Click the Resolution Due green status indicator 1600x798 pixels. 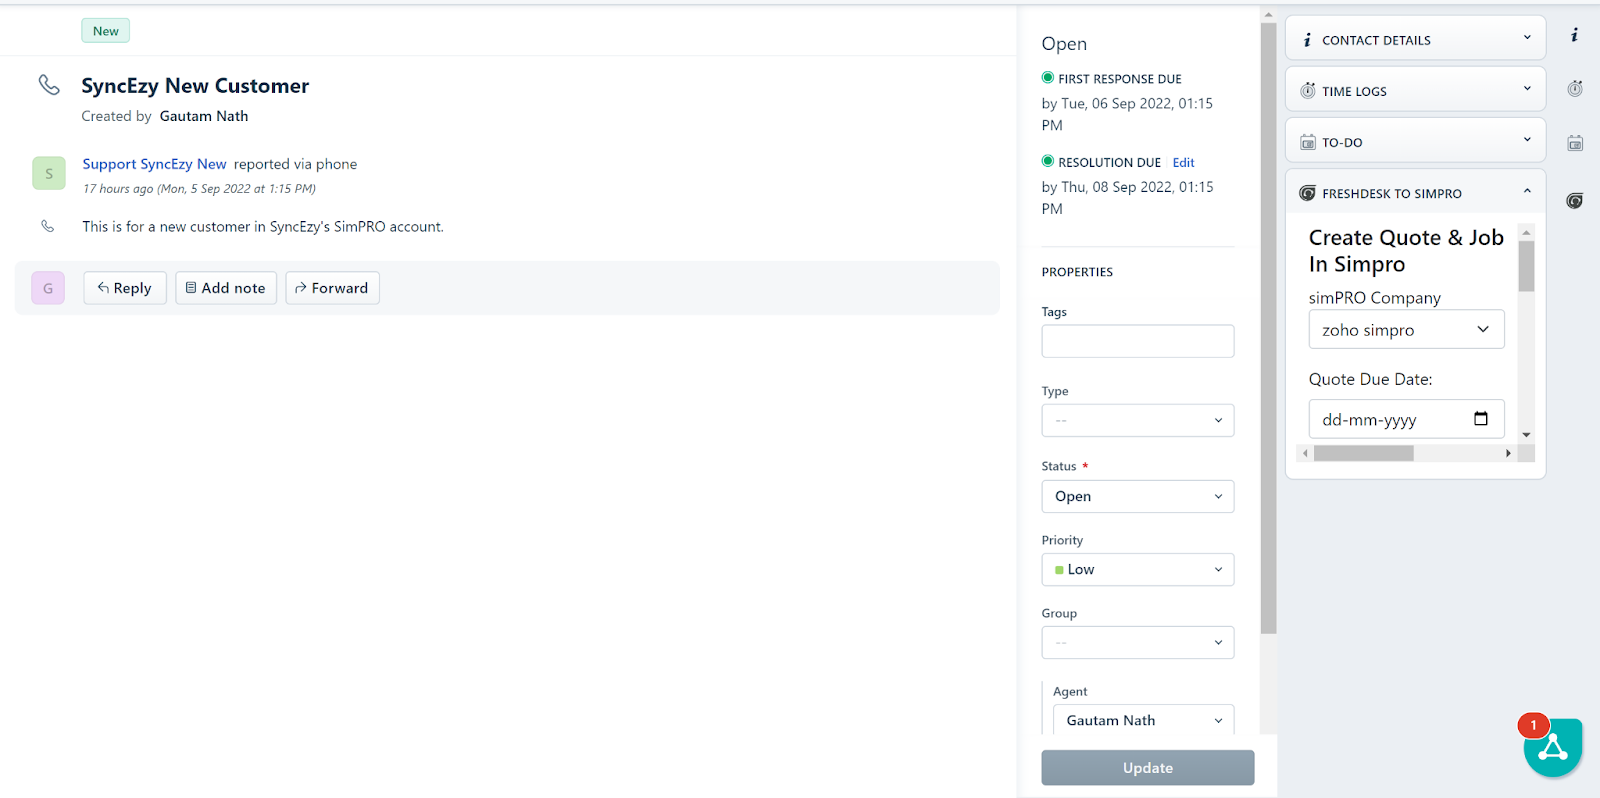tap(1048, 161)
